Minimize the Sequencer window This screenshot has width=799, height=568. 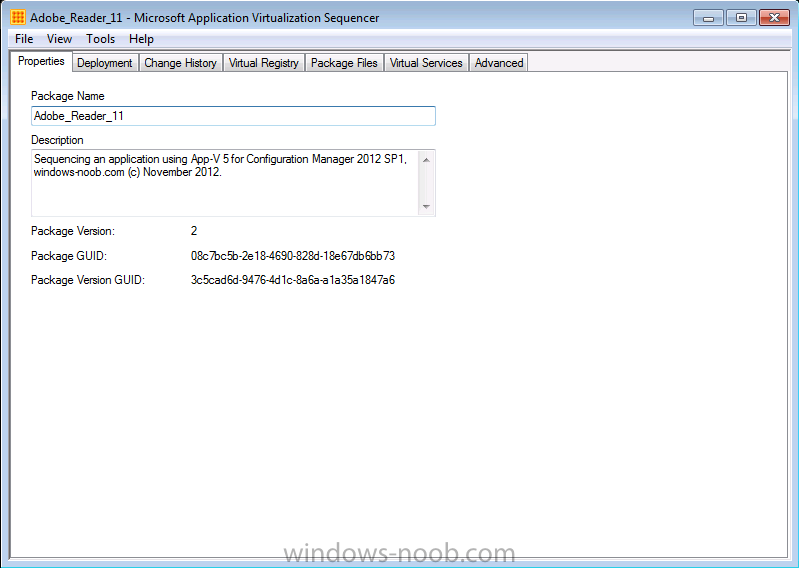point(708,18)
